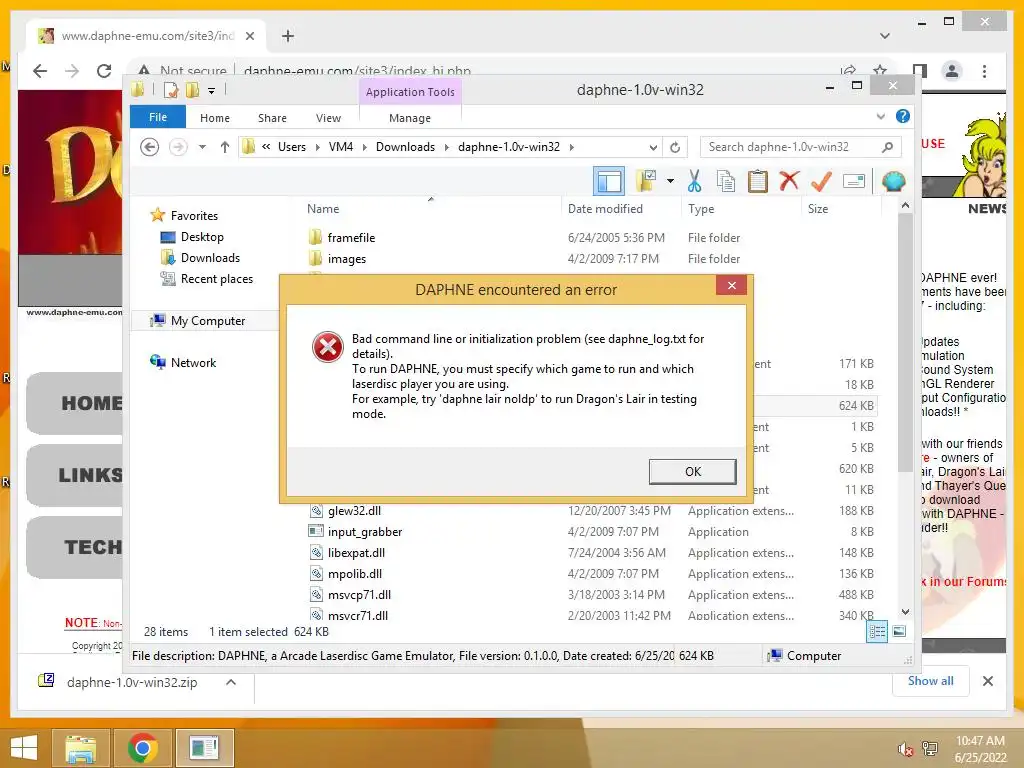Click the Copy toolbar icon
This screenshot has width=1024, height=768.
[x=726, y=181]
